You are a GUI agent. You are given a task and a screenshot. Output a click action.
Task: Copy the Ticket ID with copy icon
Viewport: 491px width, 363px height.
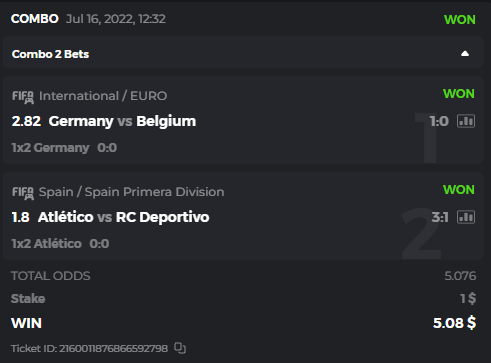pyautogui.click(x=180, y=348)
